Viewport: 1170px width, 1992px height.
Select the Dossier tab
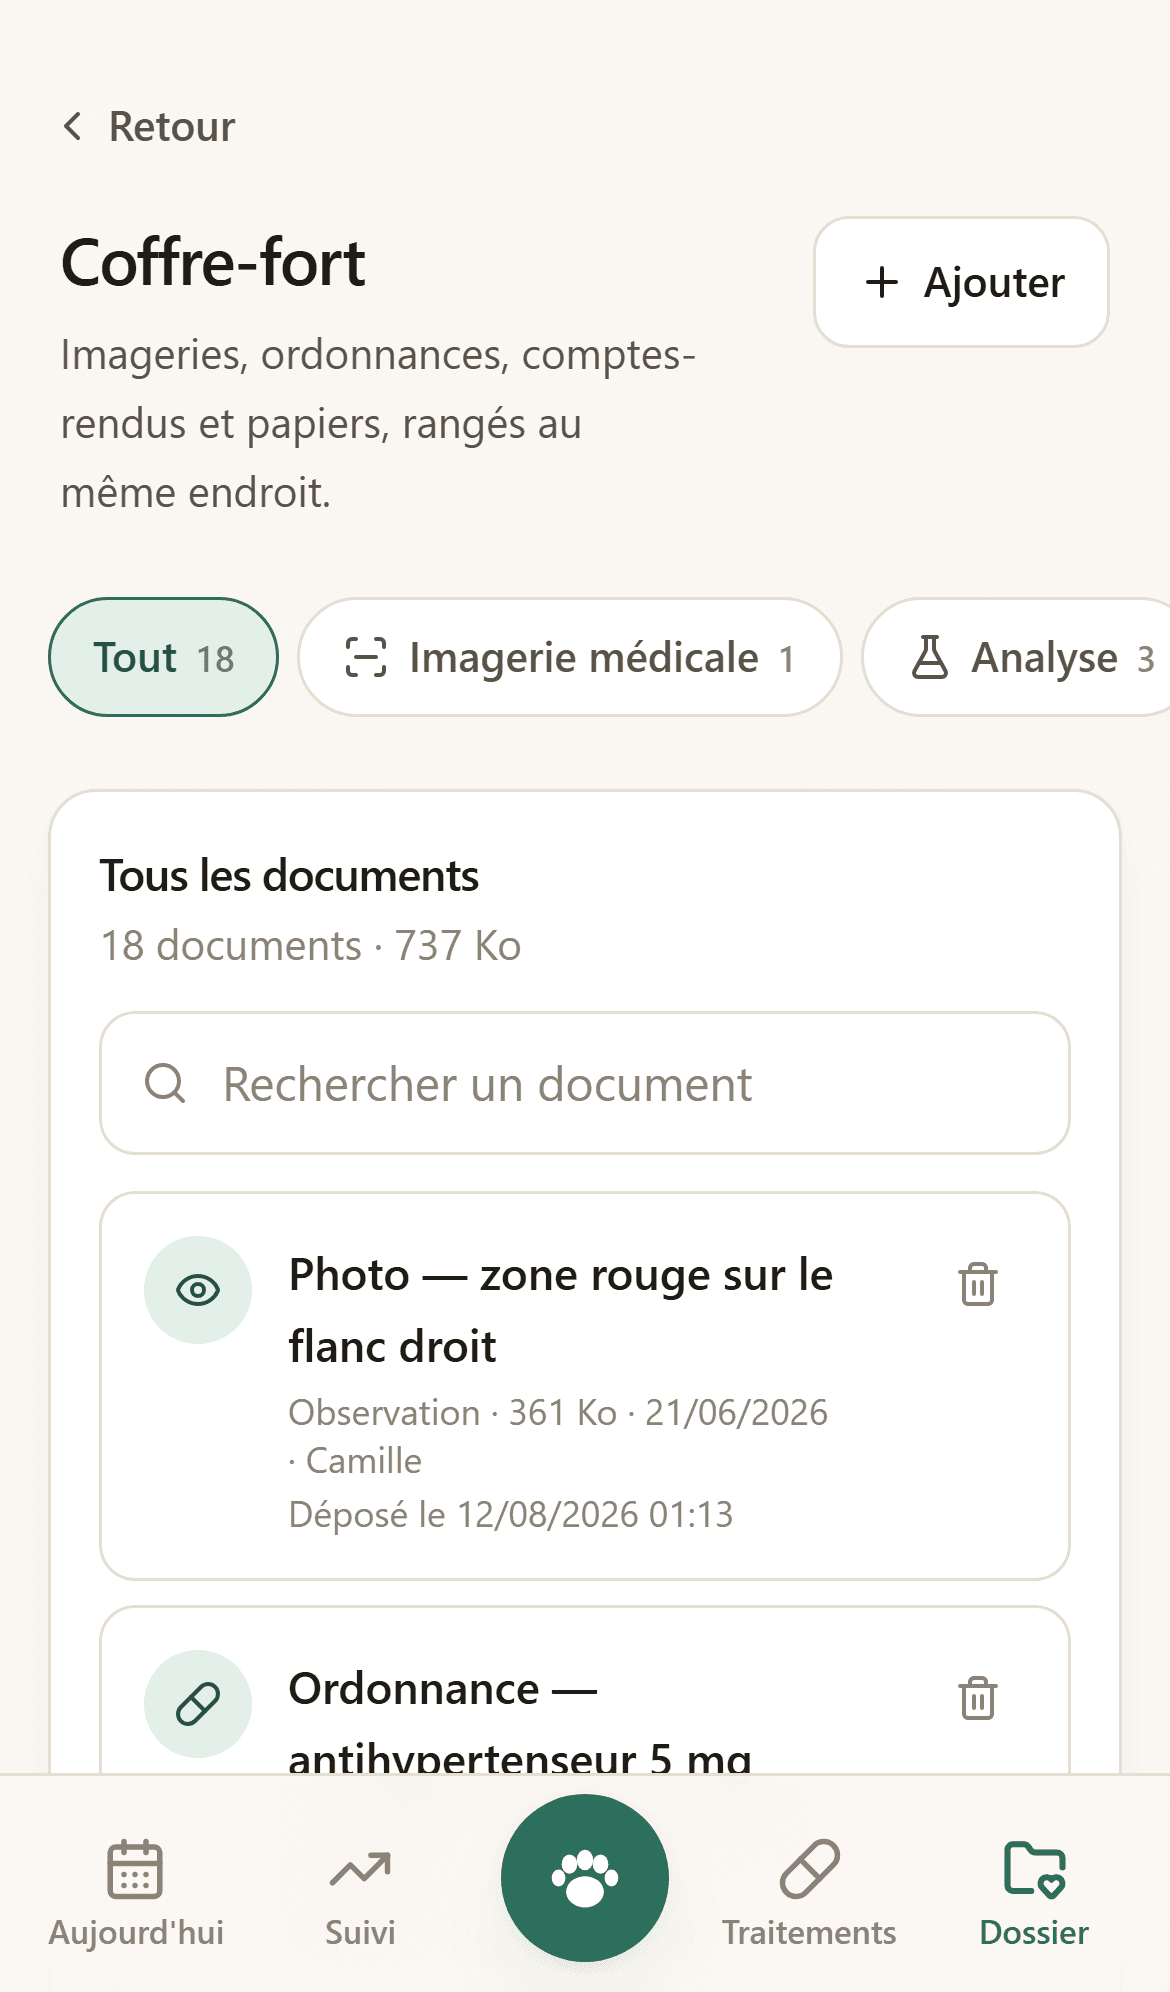pos(1034,1892)
